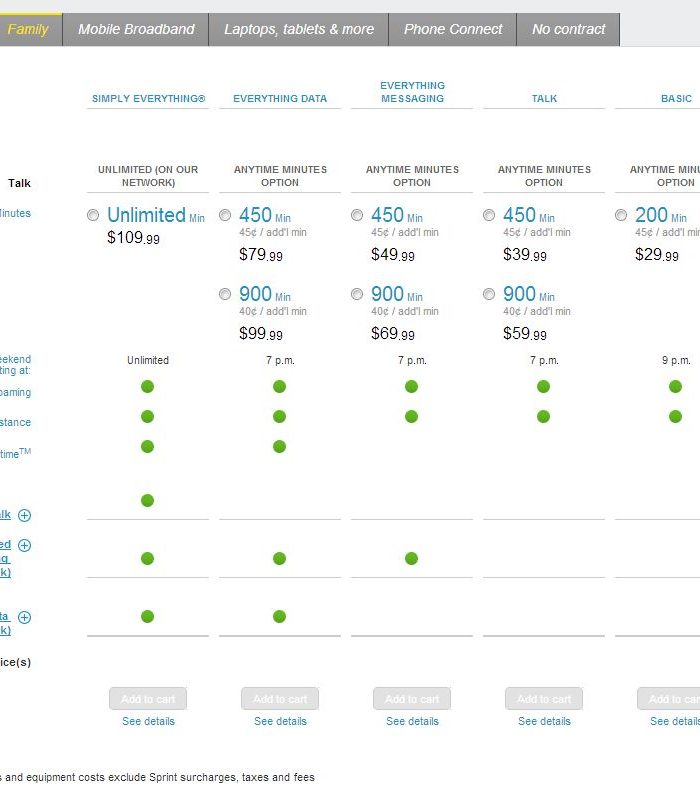Open the Laptops, tablets & more tab

click(298, 30)
